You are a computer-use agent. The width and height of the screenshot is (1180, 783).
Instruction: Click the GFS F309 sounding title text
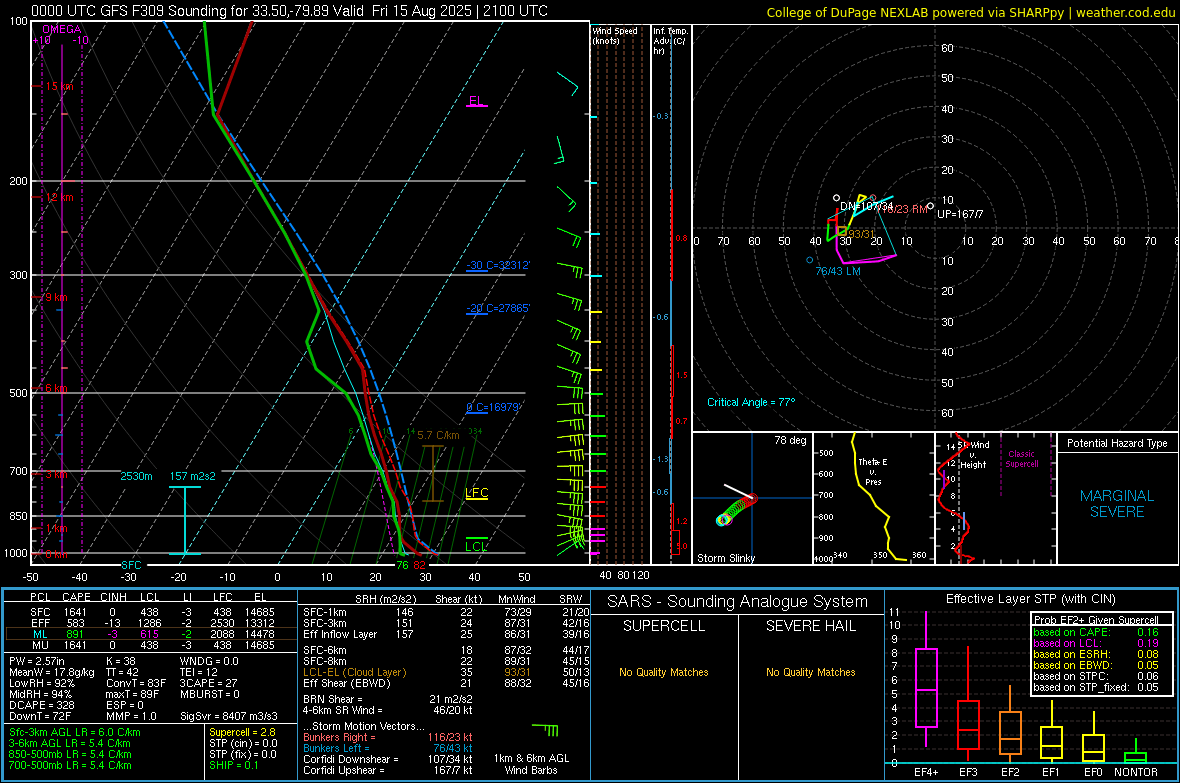289,11
